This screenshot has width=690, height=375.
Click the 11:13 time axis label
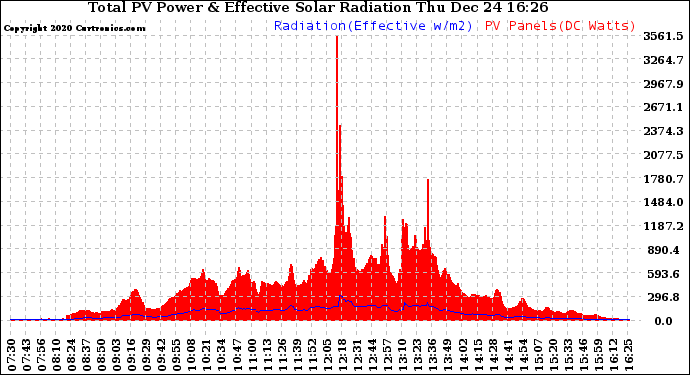coord(268,355)
